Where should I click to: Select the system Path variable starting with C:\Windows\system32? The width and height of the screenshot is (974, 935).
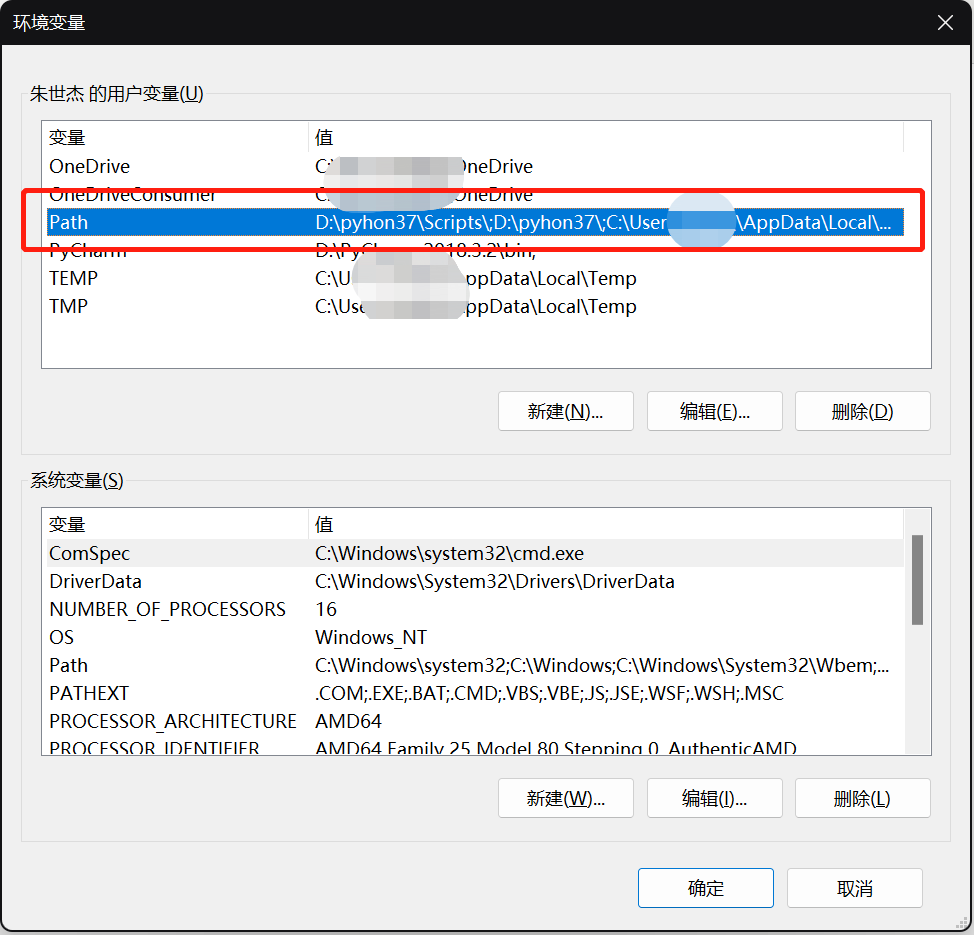(x=475, y=665)
